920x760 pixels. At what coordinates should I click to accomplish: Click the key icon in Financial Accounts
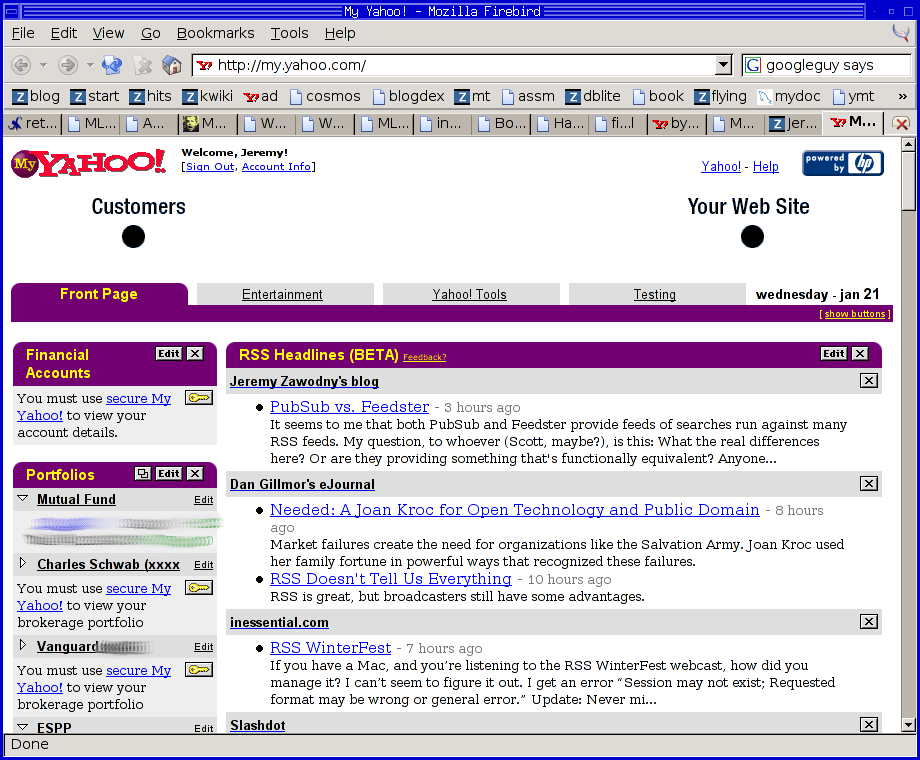[x=199, y=398]
